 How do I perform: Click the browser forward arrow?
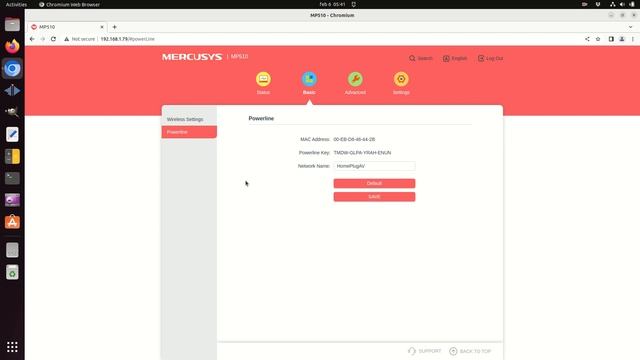click(42, 39)
